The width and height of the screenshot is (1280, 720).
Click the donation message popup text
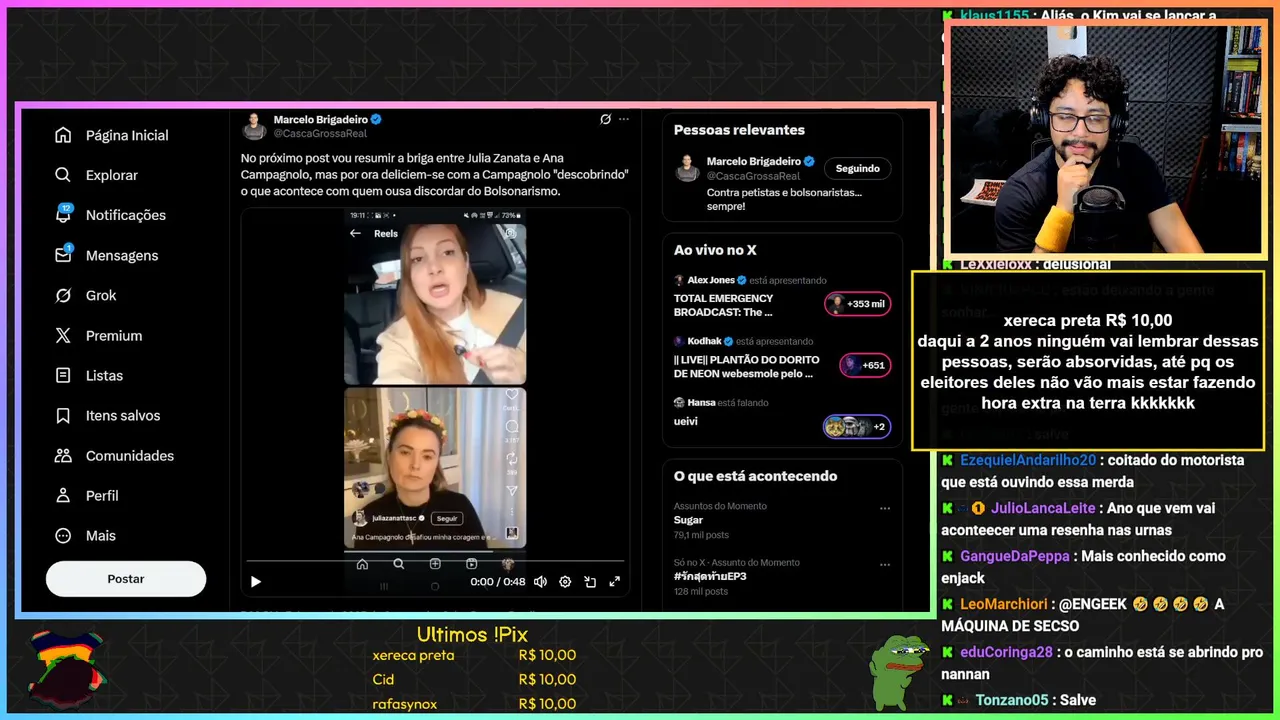[1088, 361]
